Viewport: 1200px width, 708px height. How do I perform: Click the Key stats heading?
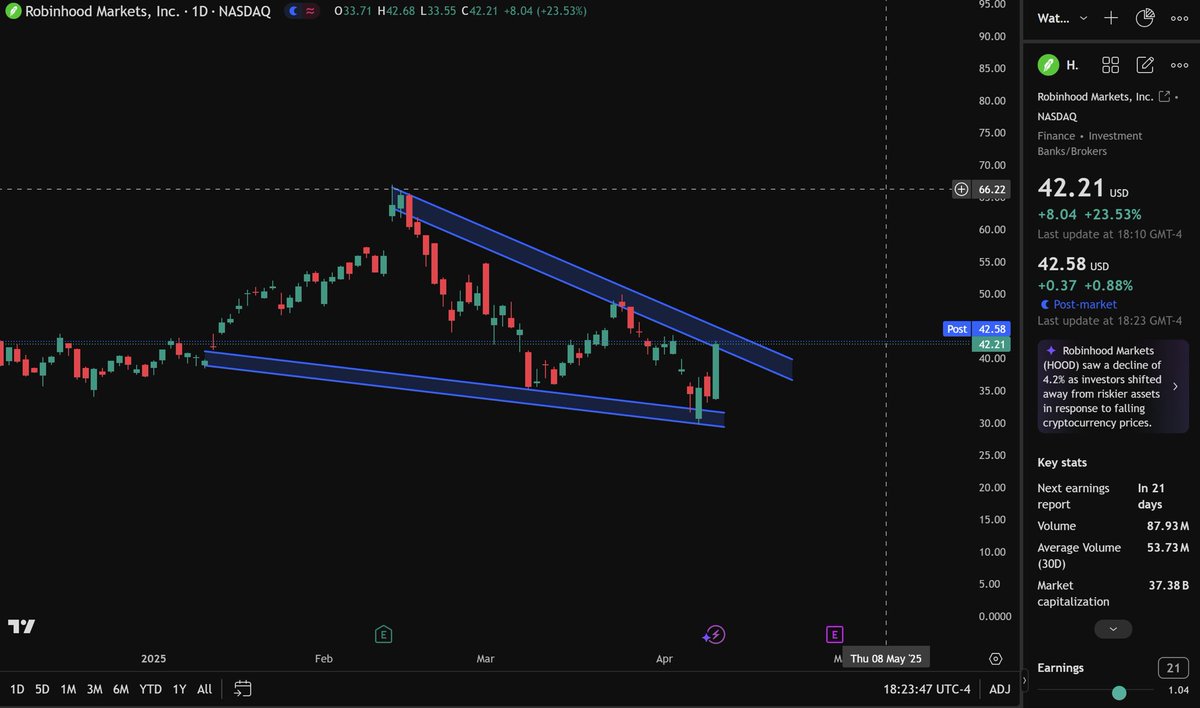(x=1062, y=463)
